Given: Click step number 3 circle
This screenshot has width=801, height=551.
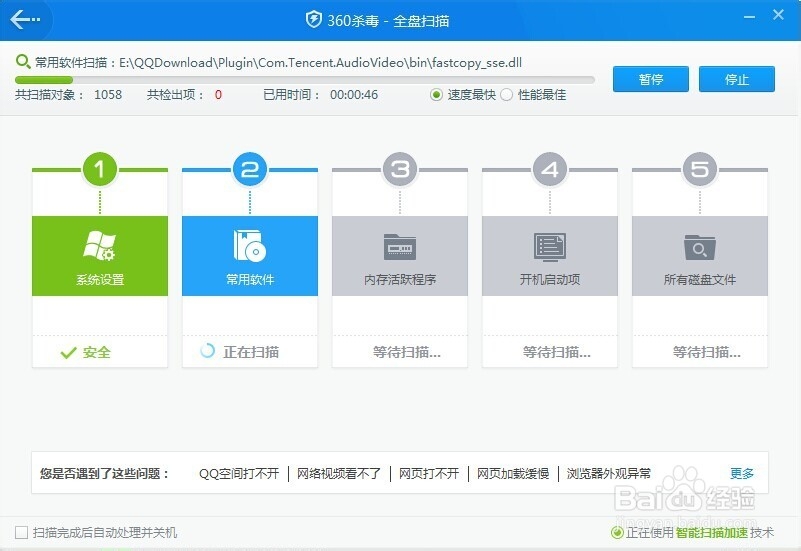Looking at the screenshot, I should [400, 169].
